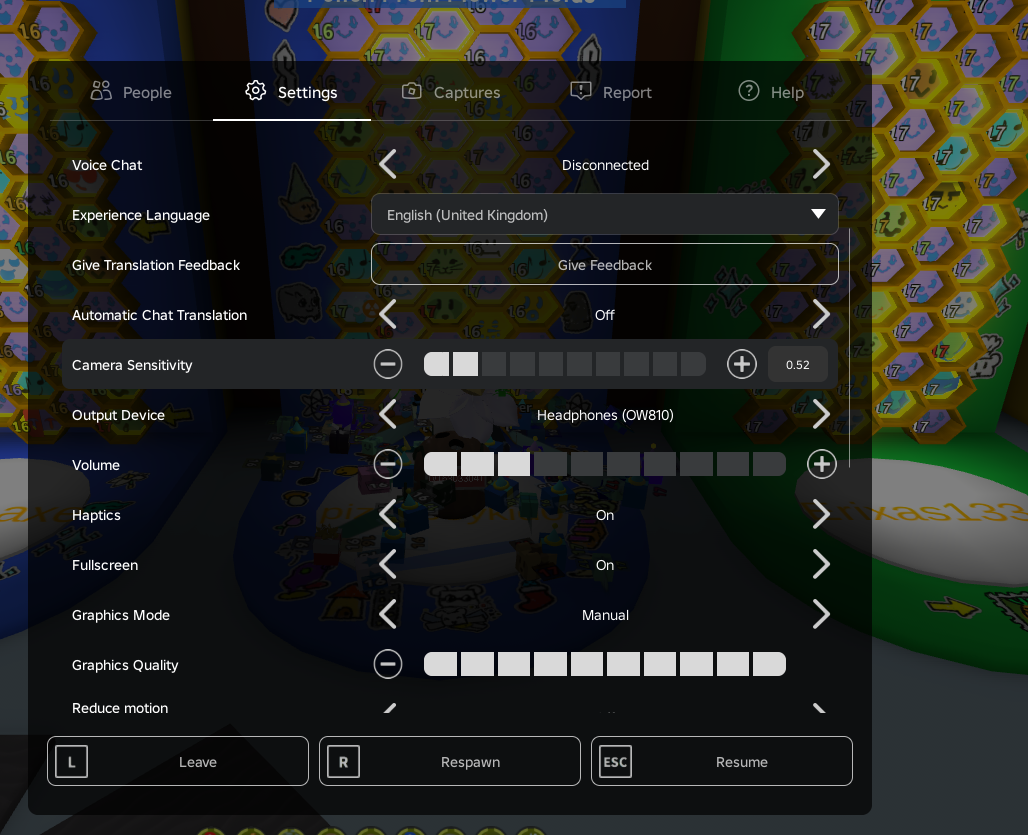Click the Resume button
The width and height of the screenshot is (1028, 835).
pos(722,761)
